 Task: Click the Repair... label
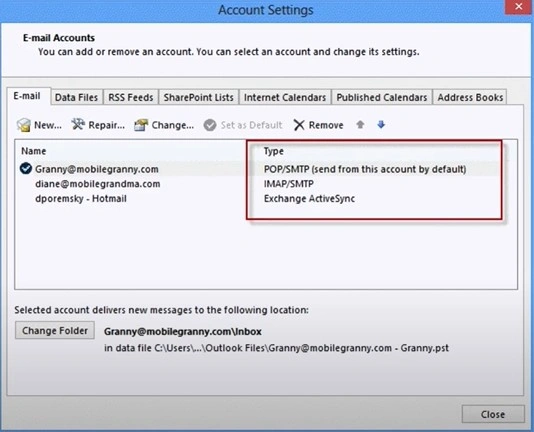(x=107, y=125)
